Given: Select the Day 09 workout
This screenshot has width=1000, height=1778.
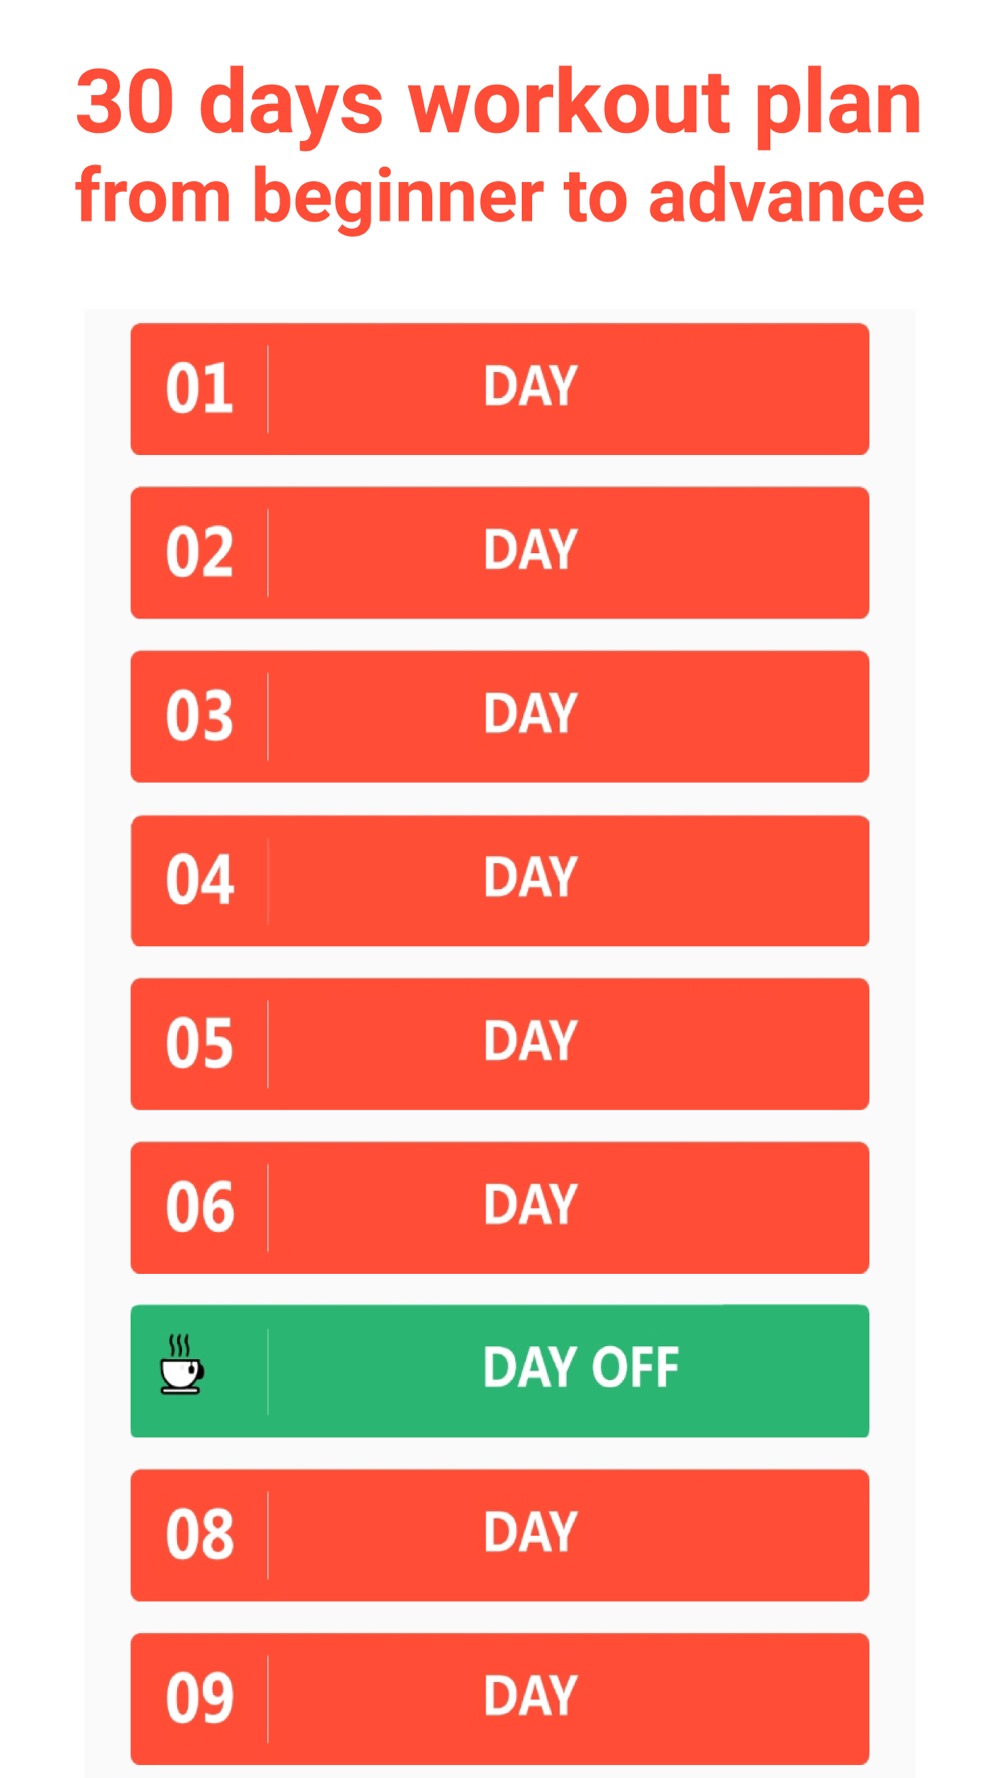Looking at the screenshot, I should click(500, 1699).
